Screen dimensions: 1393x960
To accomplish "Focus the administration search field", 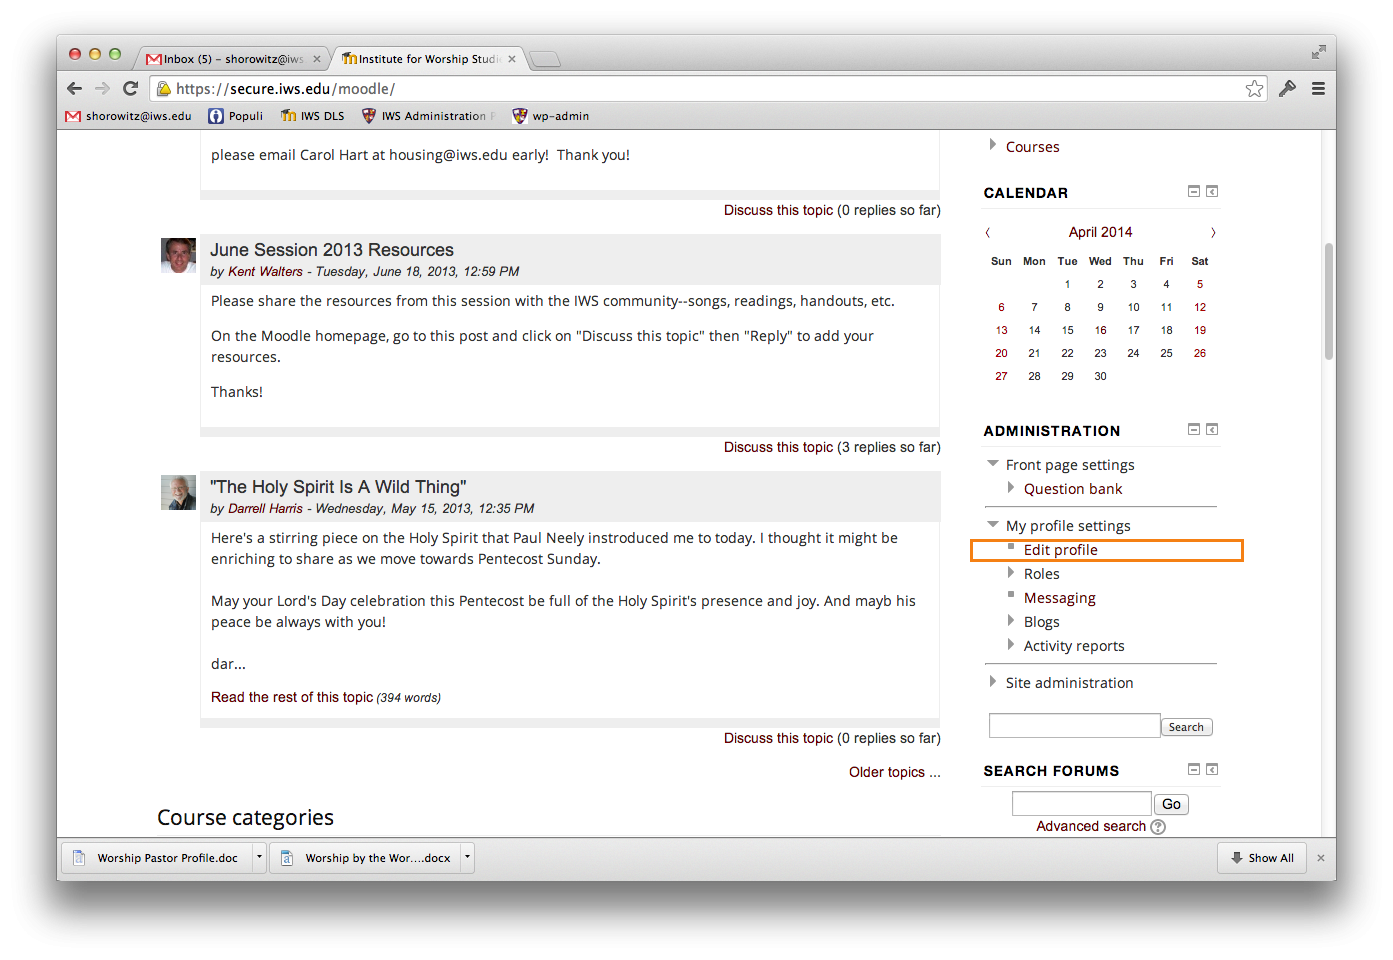I will pos(1074,726).
